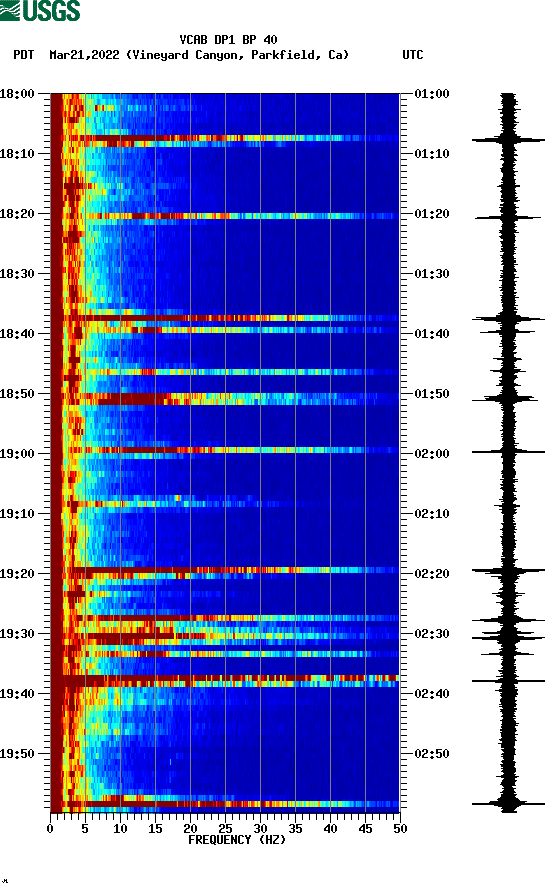Click the '18:10' PDT time label
The image size is (552, 892).
tap(17, 154)
